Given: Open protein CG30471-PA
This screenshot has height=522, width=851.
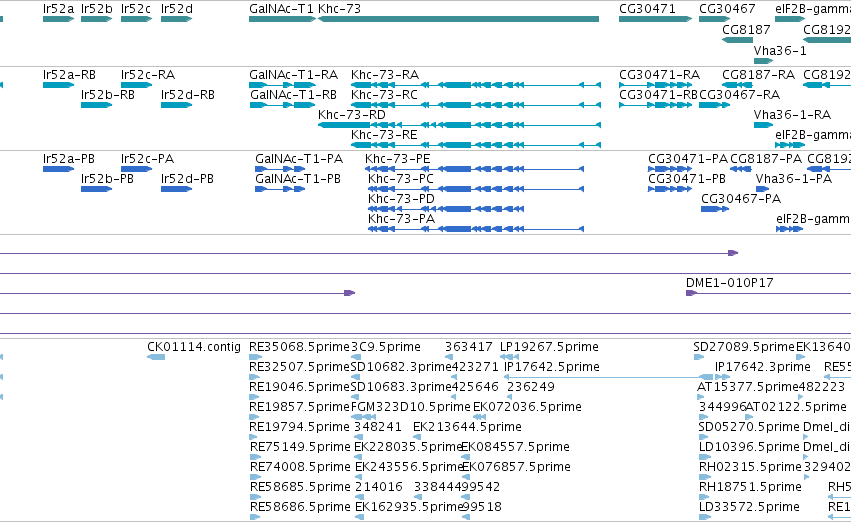Looking at the screenshot, I should tap(688, 158).
